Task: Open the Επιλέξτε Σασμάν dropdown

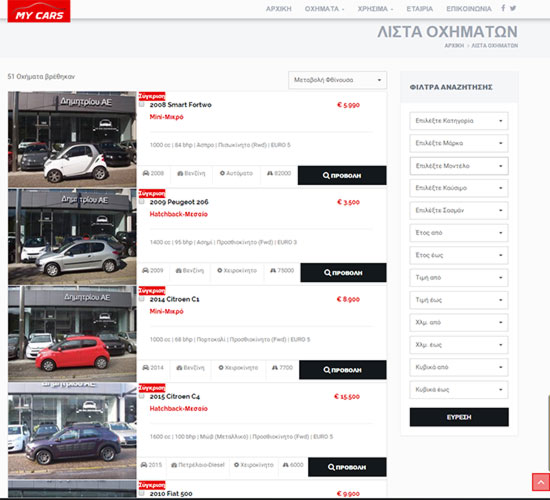Action: point(458,211)
